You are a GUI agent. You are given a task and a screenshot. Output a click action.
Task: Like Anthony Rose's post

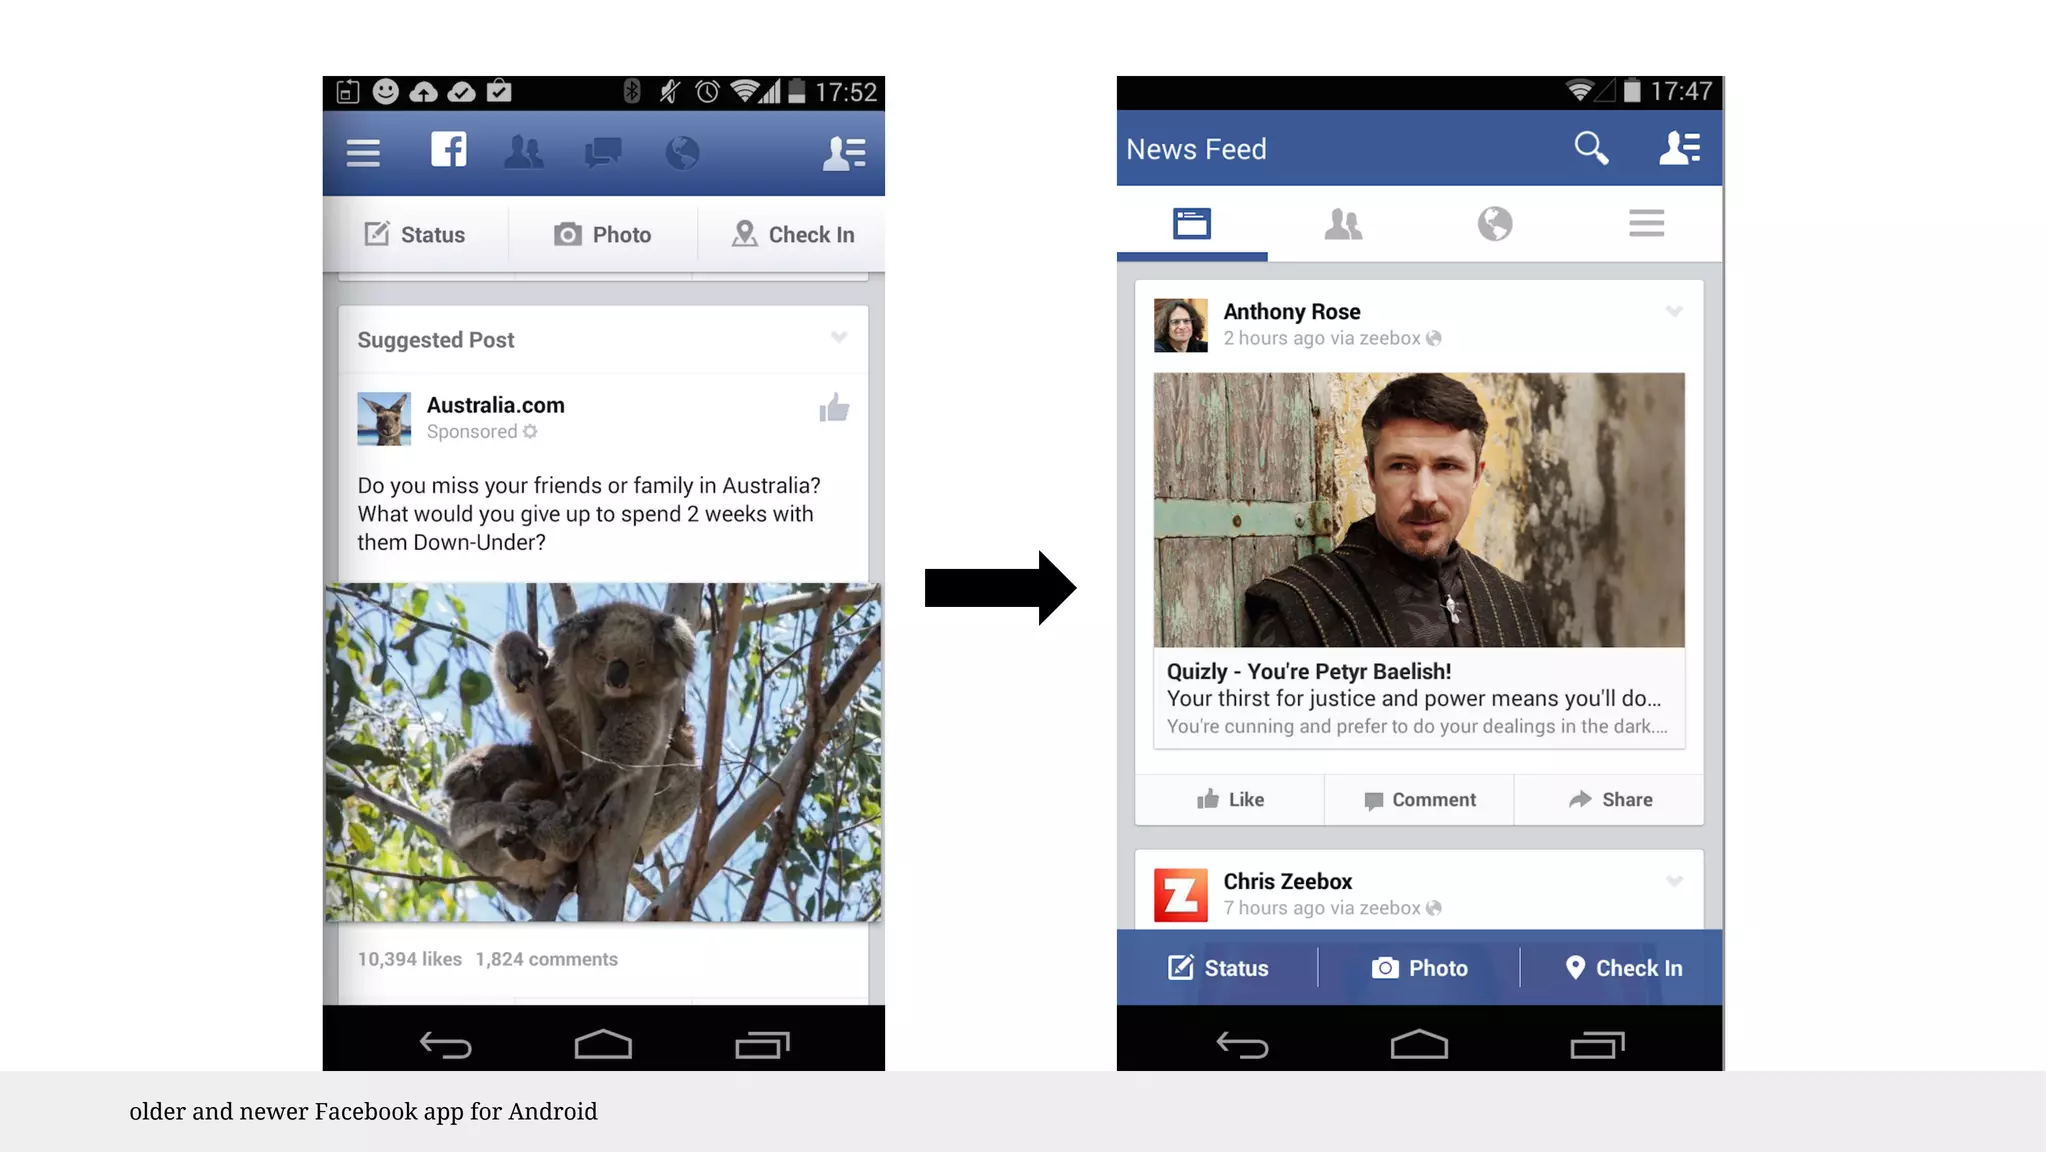[x=1230, y=799]
